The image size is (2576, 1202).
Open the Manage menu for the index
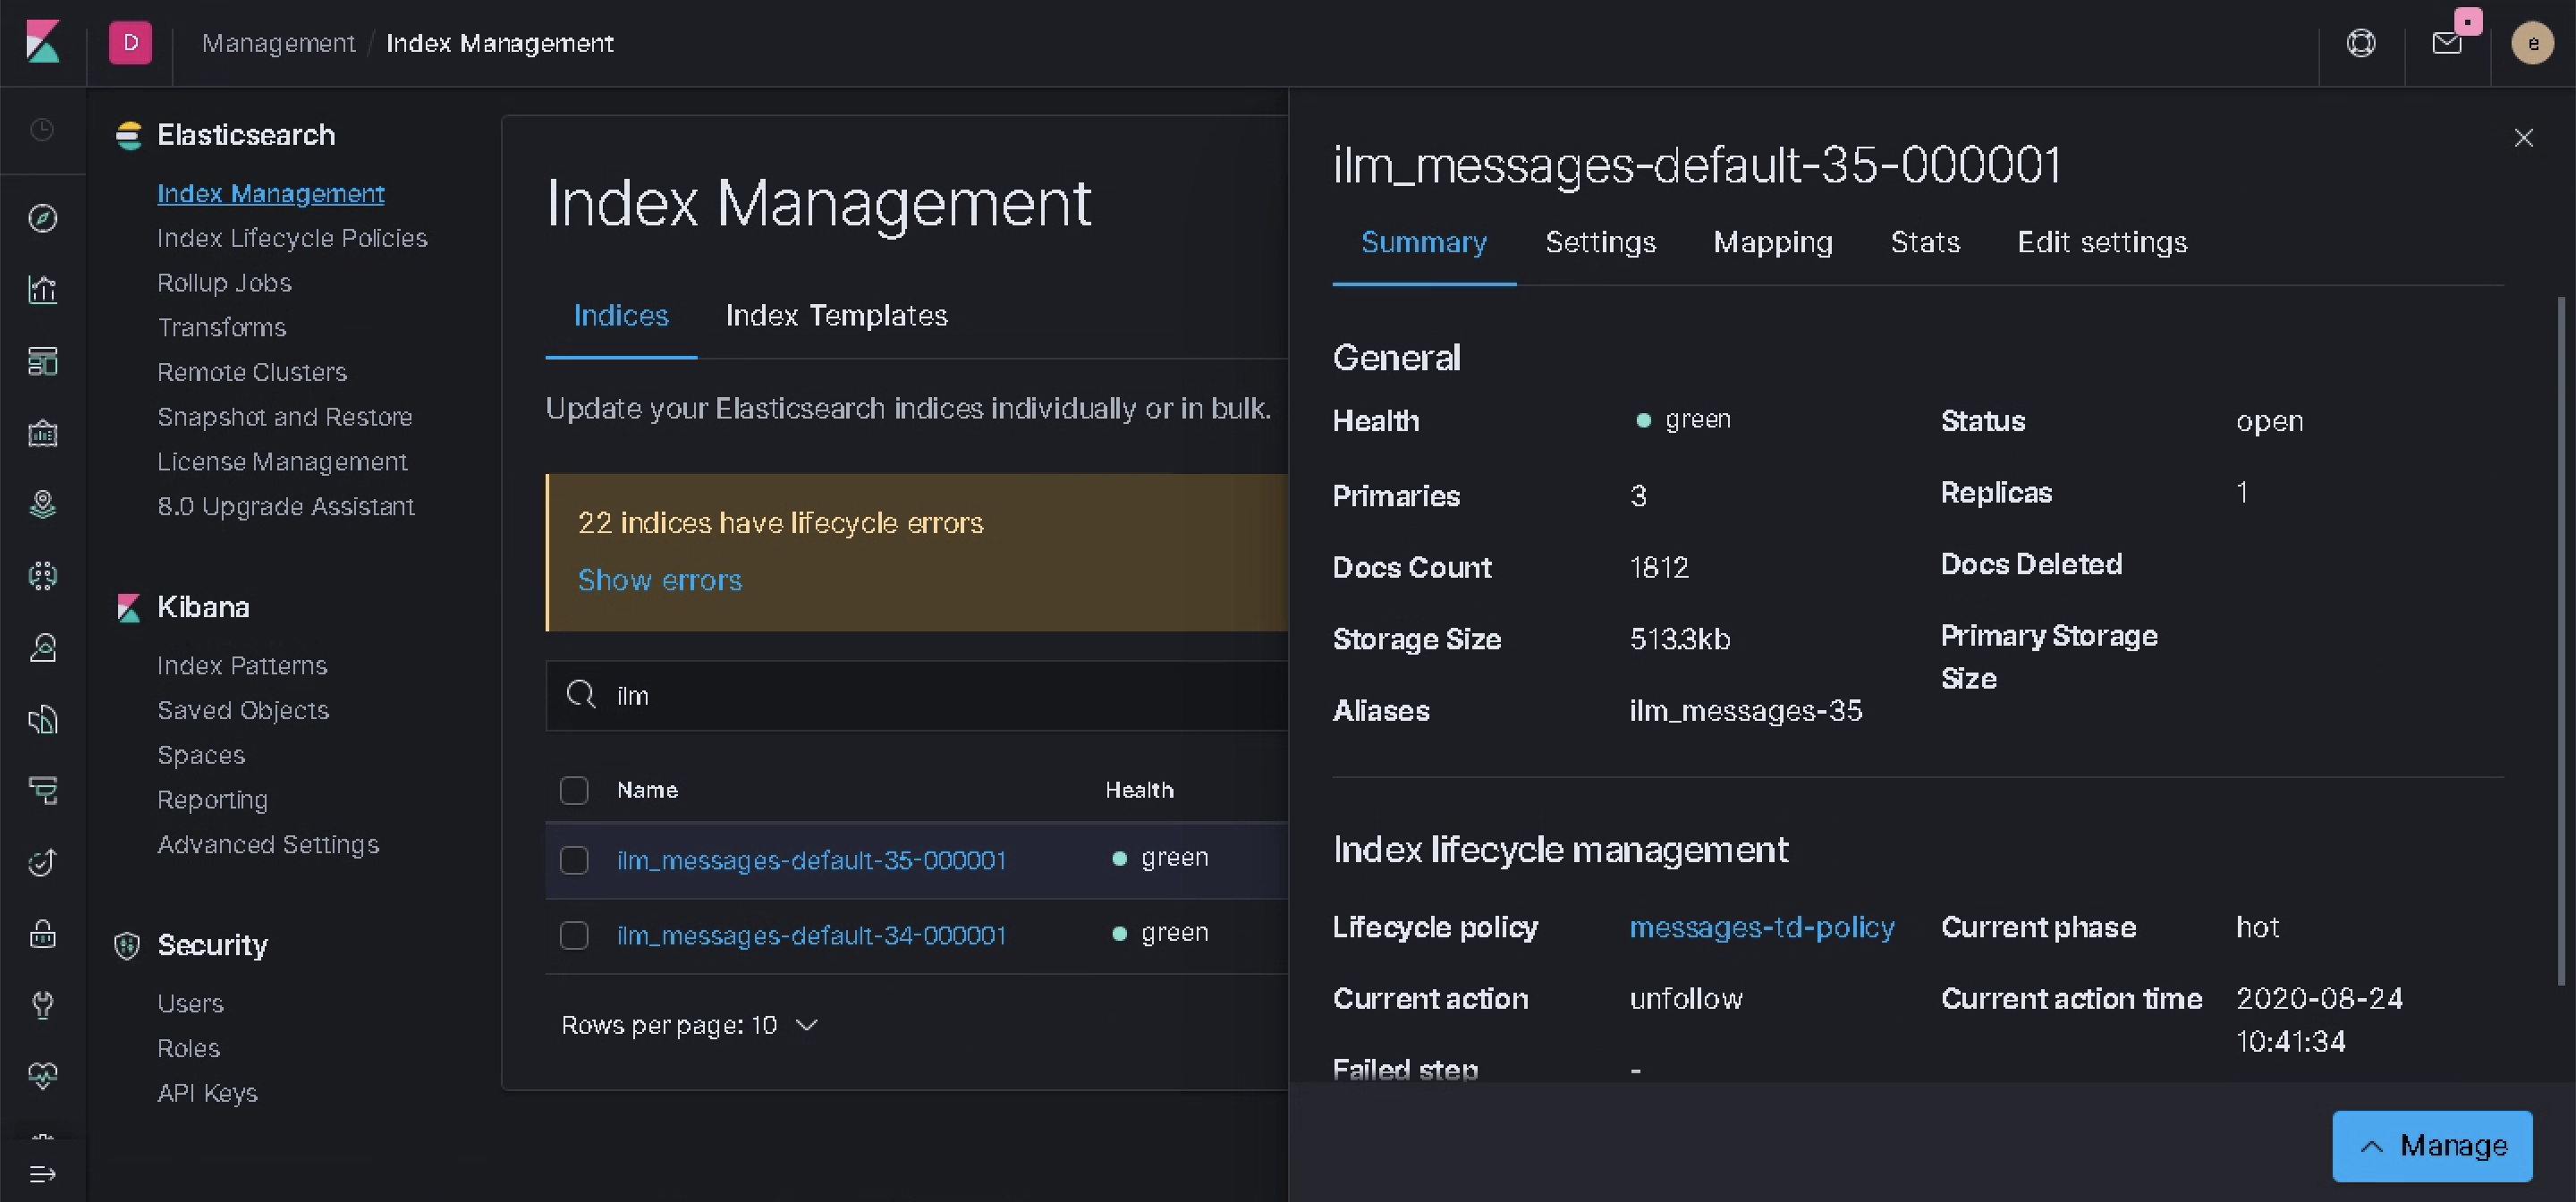coord(2432,1145)
